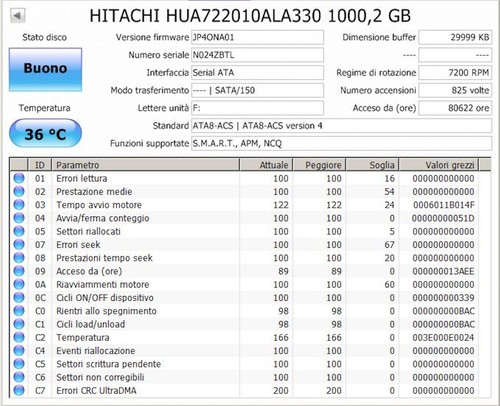Select the status orb of Settori scrittura pendente
Image resolution: width=500 pixels, height=406 pixels.
click(19, 364)
